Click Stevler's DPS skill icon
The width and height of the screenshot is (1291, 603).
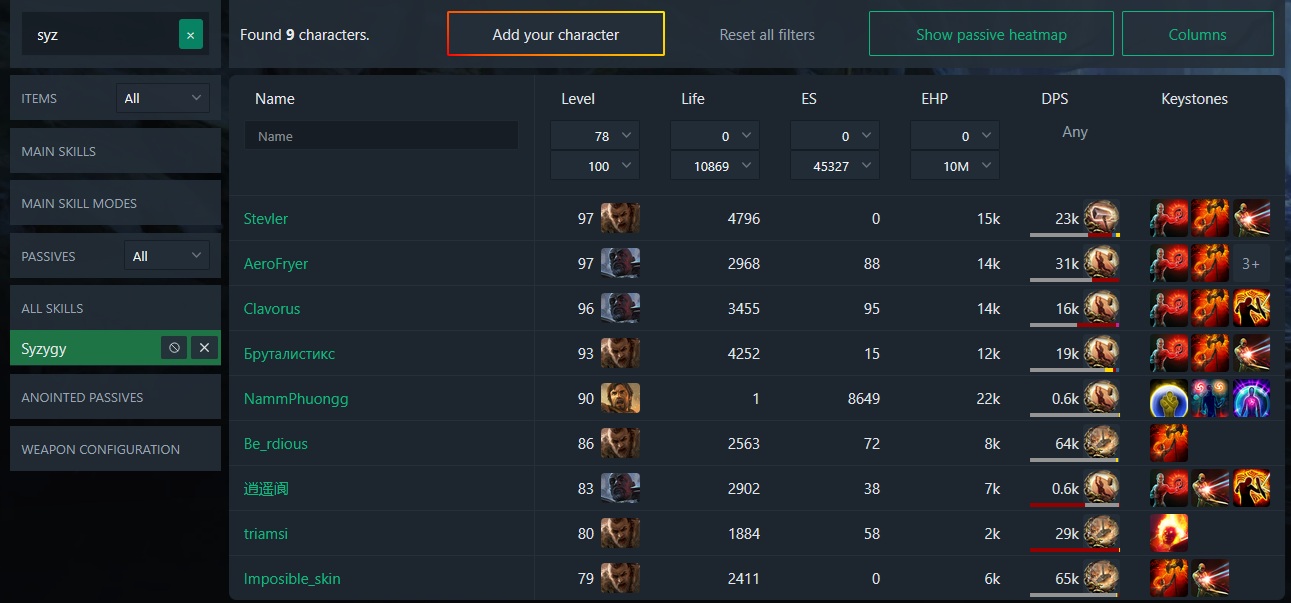[x=1101, y=217]
